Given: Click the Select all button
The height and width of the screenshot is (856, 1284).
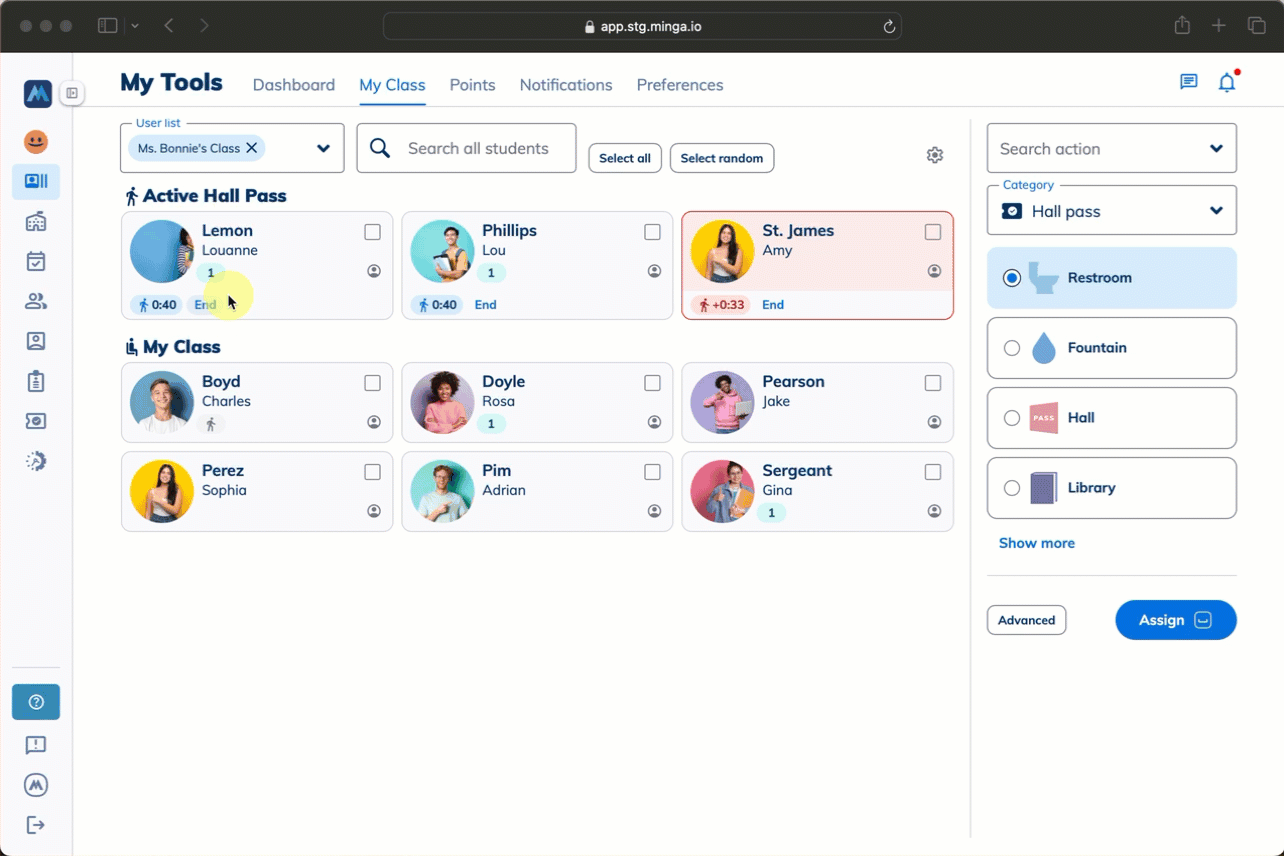Looking at the screenshot, I should pos(625,158).
